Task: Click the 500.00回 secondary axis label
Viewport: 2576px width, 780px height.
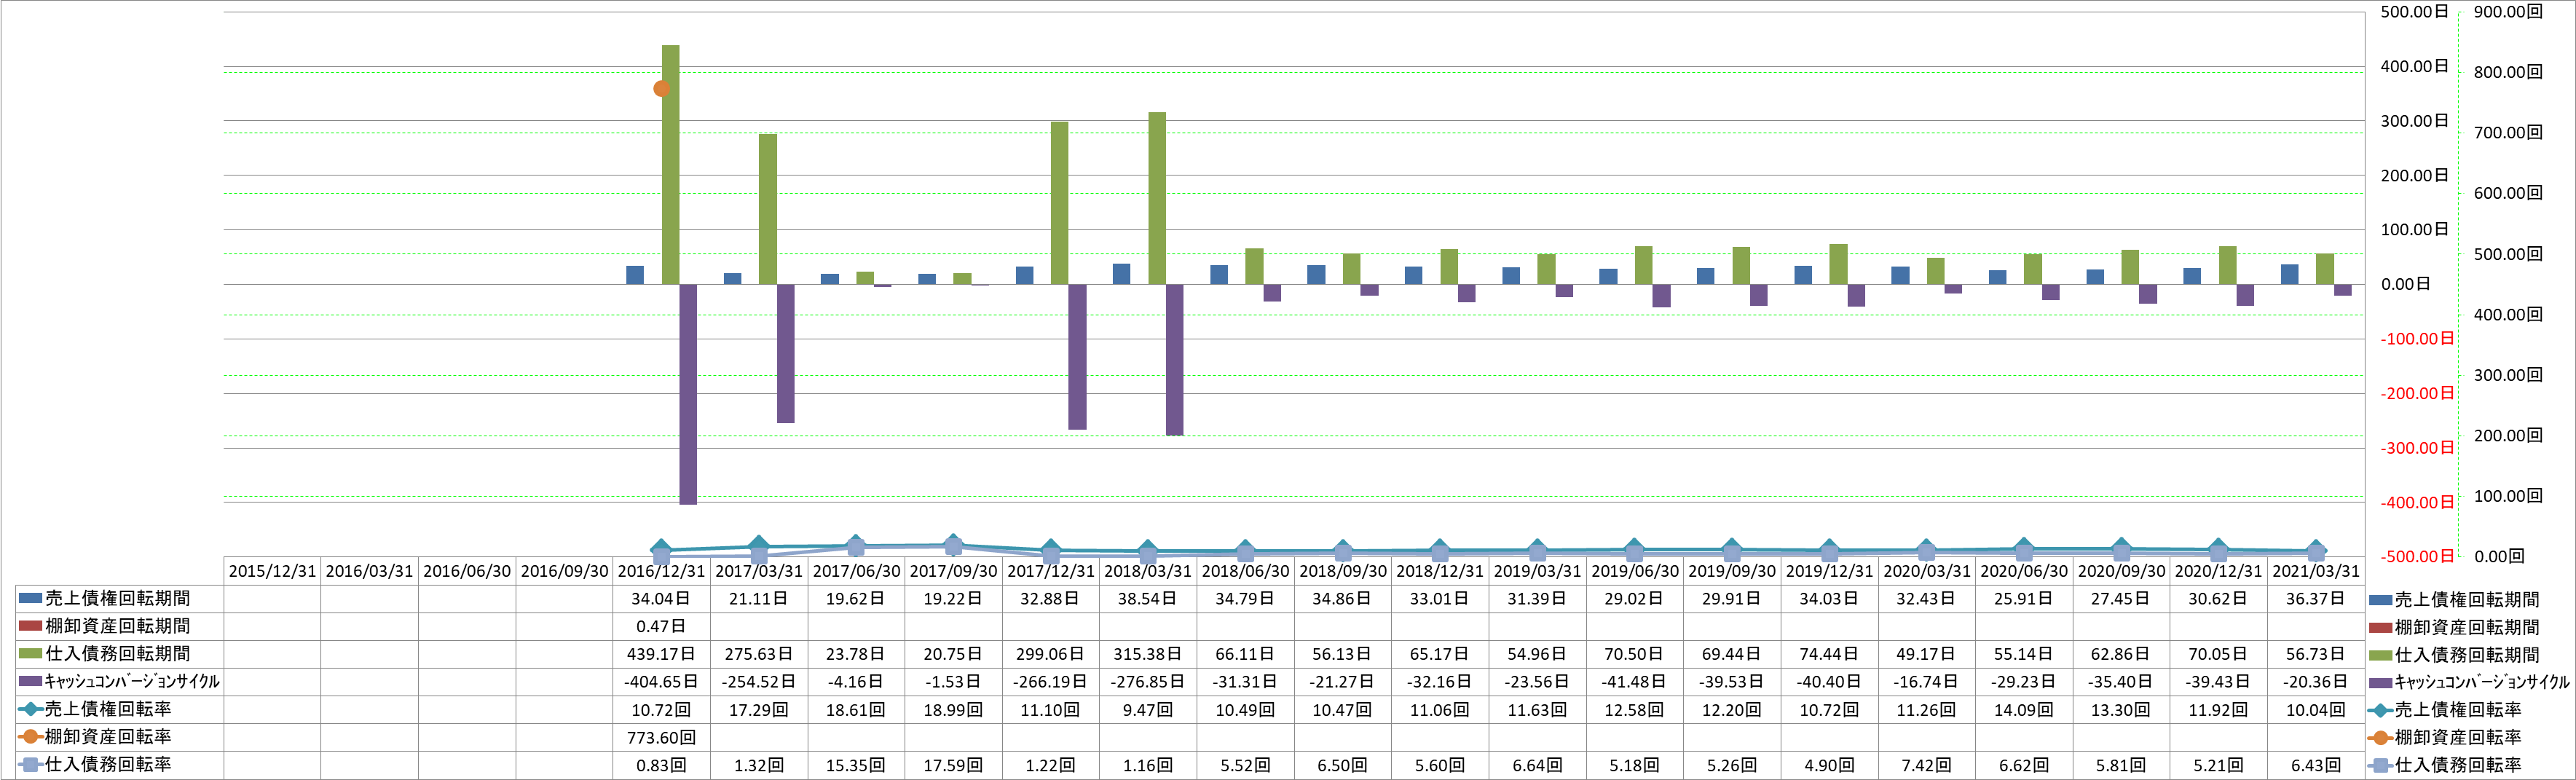Action: point(2508,254)
